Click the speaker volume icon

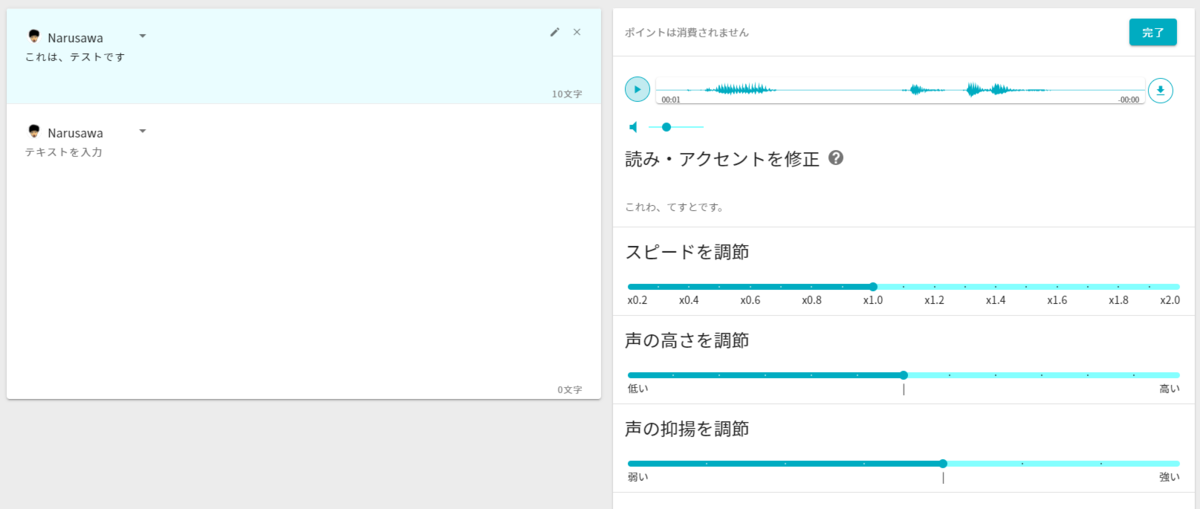click(633, 127)
